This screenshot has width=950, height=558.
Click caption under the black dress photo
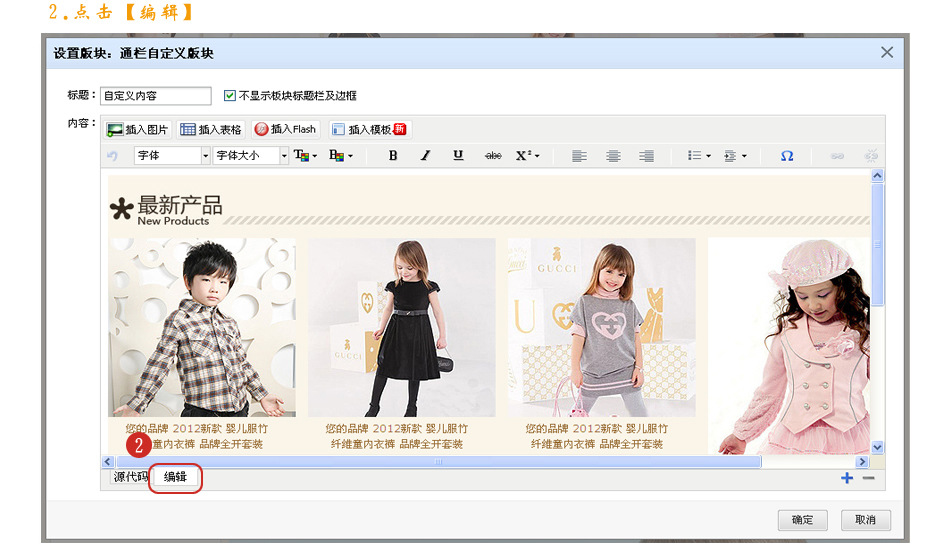click(397, 436)
